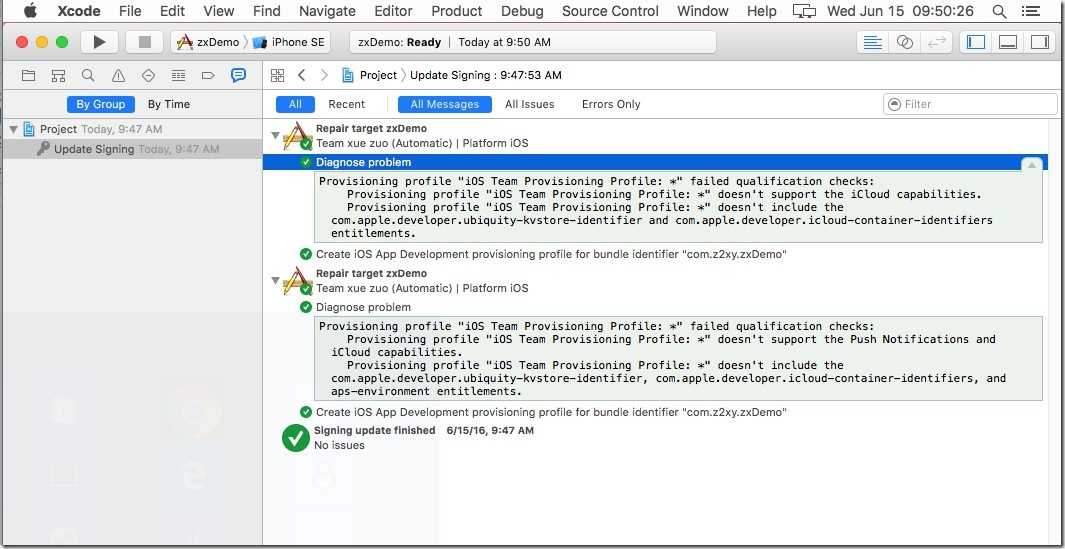Viewport: 1065px width, 549px height.
Task: Run the zxDemo build with Play button
Action: click(x=99, y=42)
